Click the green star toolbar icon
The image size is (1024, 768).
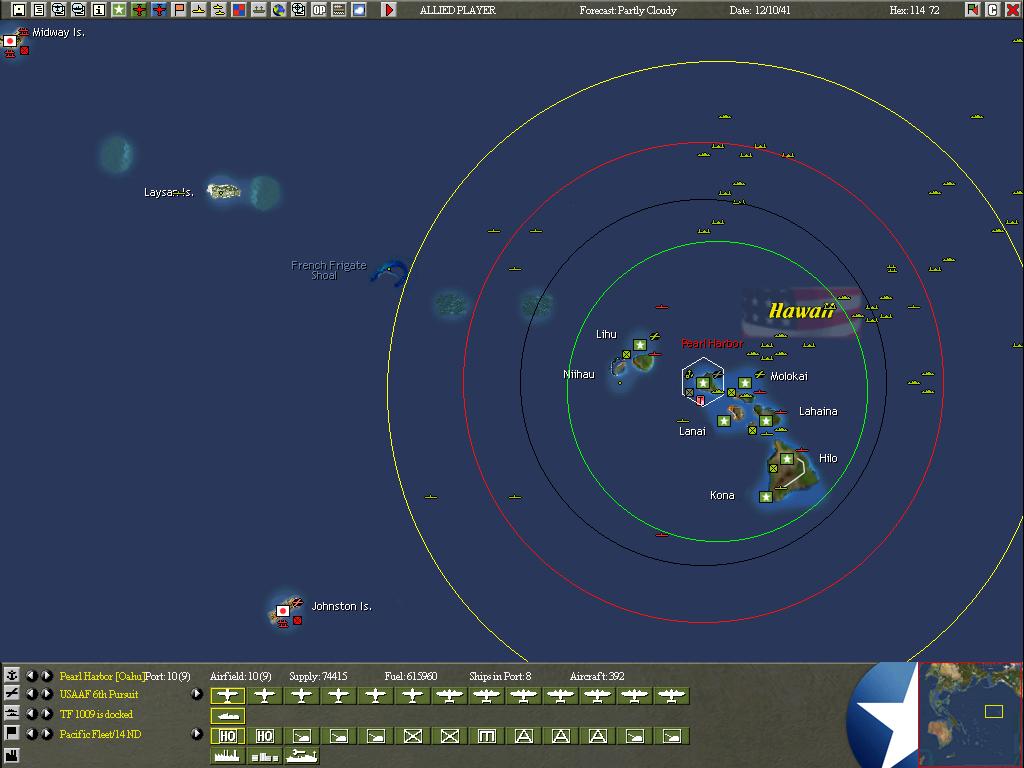(x=119, y=10)
